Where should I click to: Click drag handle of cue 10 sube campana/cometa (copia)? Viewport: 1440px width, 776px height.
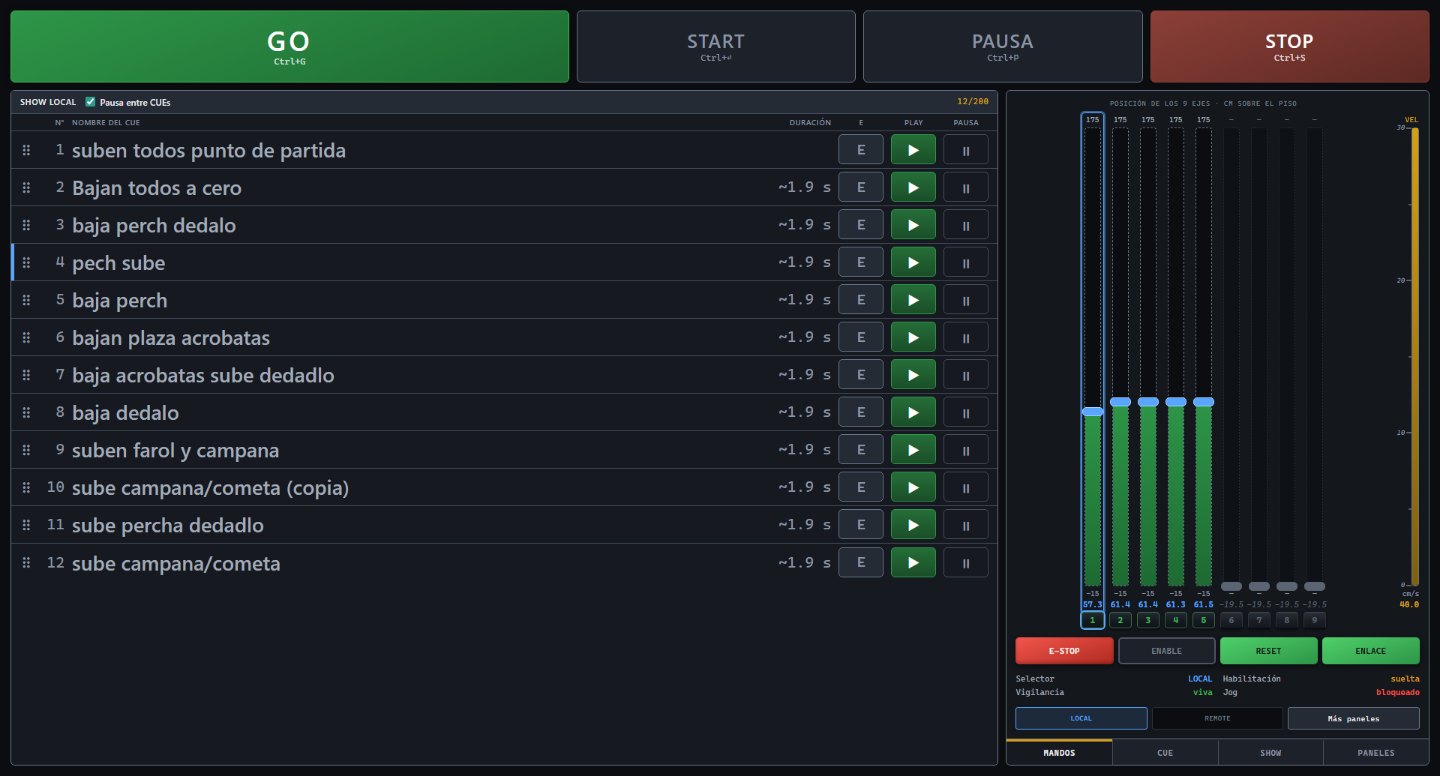[27, 488]
